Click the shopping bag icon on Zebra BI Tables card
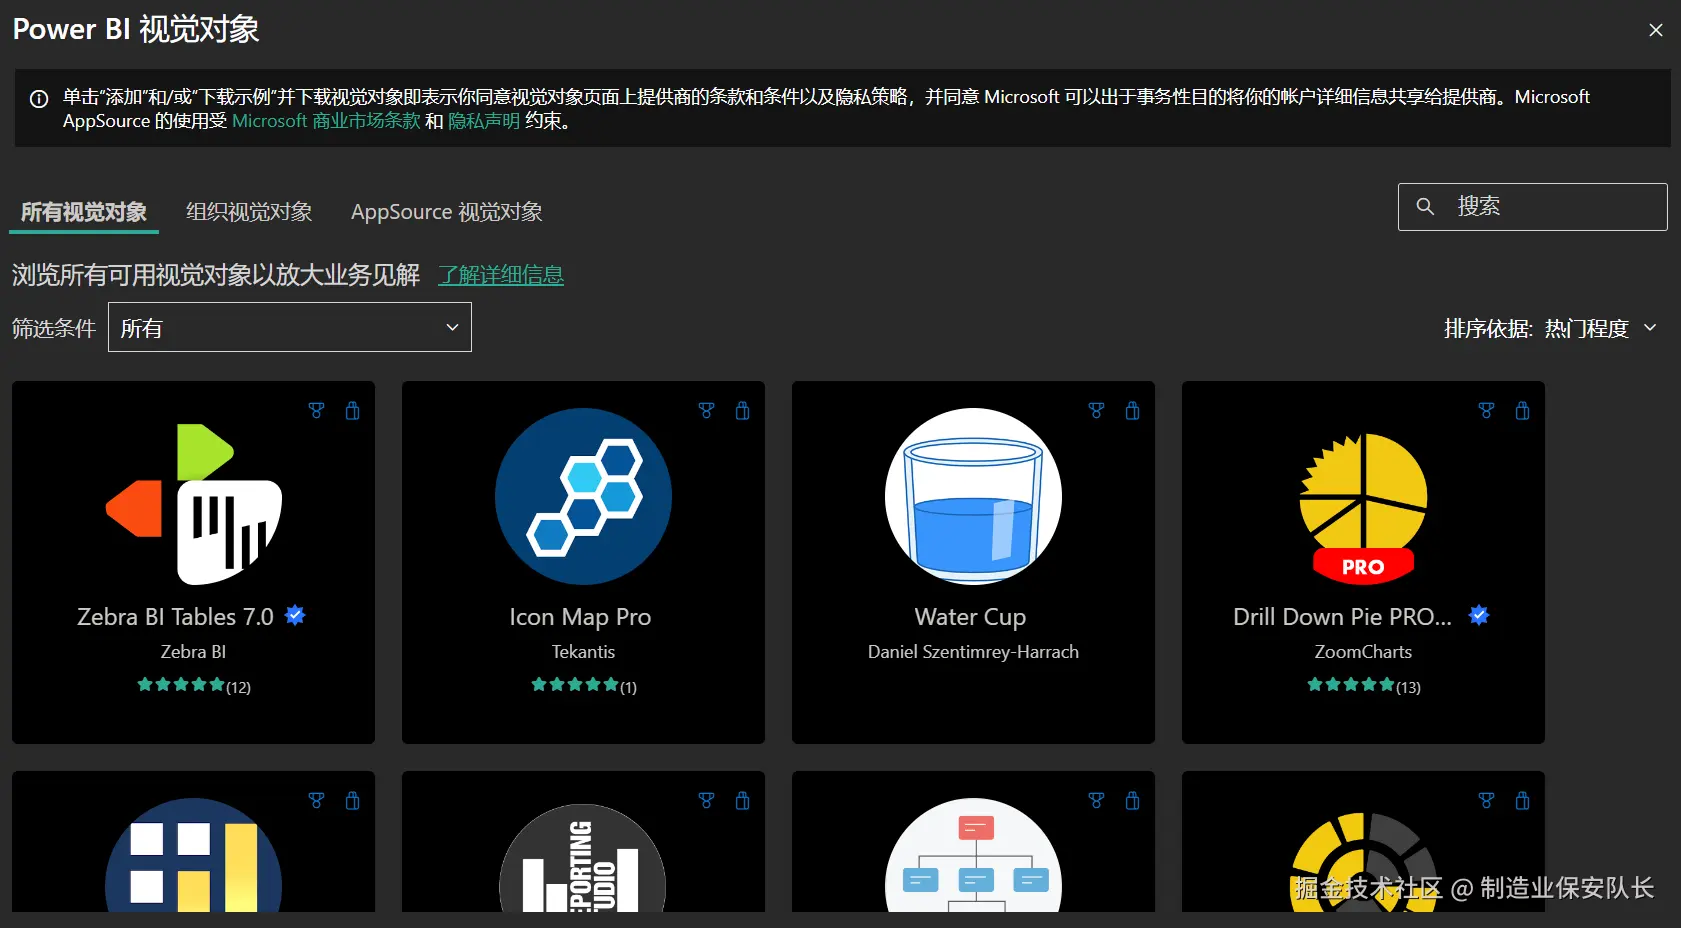Image resolution: width=1681 pixels, height=928 pixels. tap(353, 411)
